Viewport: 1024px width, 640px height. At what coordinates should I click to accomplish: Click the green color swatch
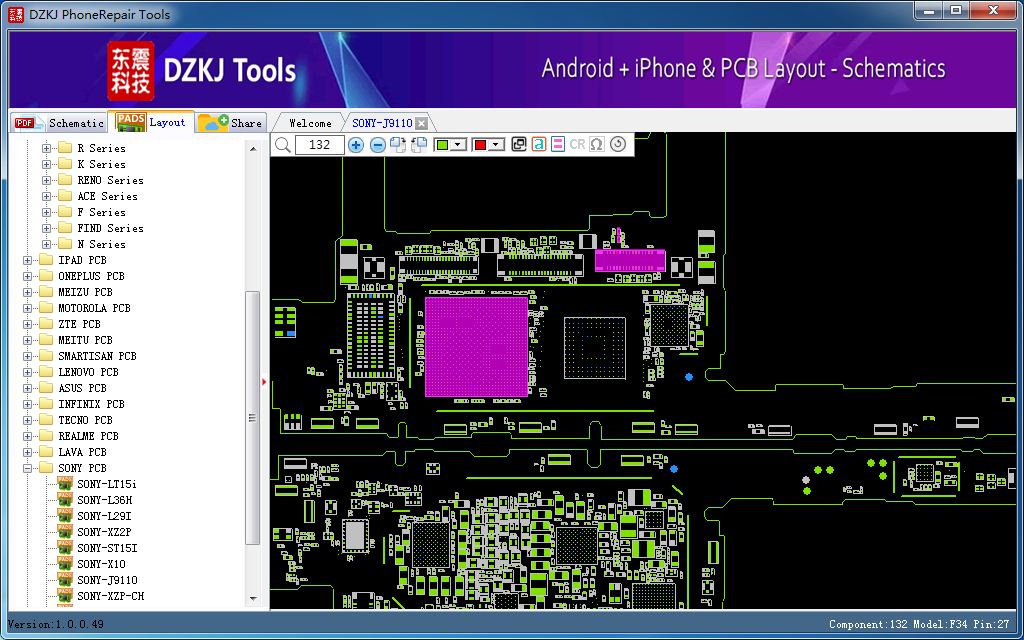coord(442,144)
